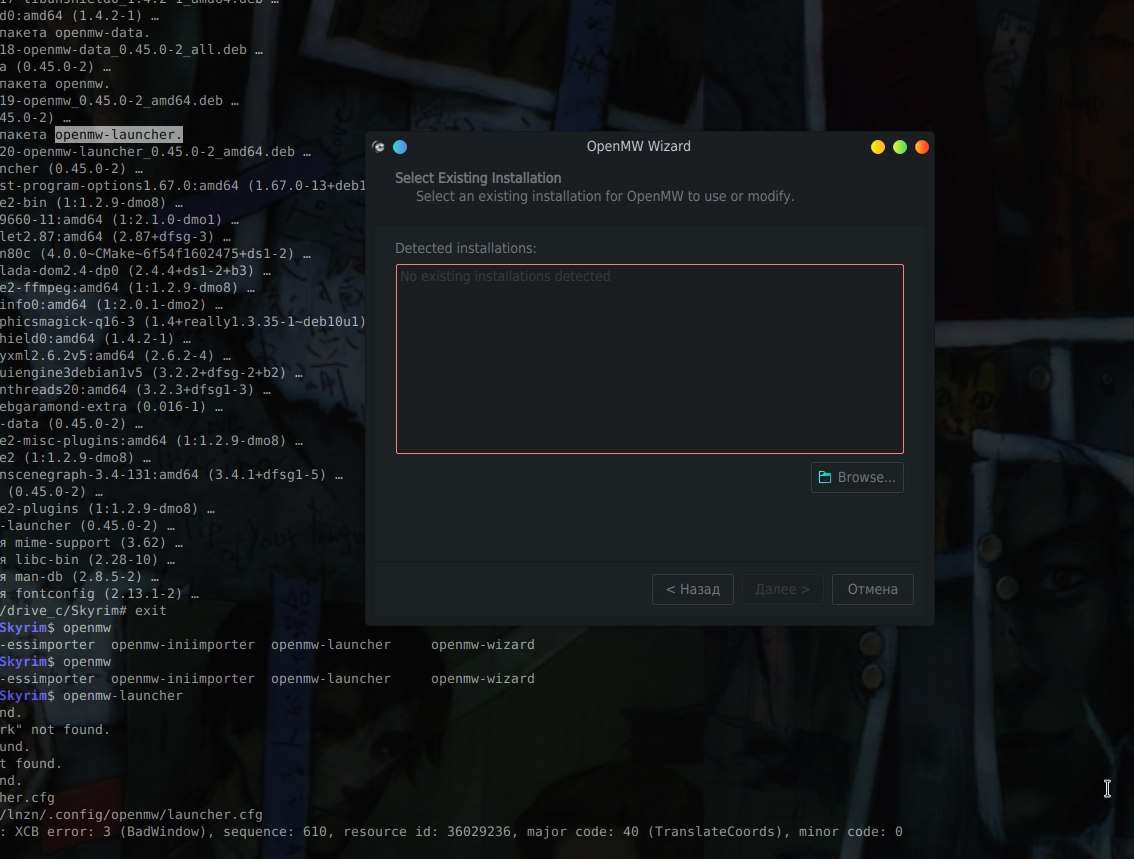Click the green maximize button of OpenMW Wizard
The width and height of the screenshot is (1134, 859).
pos(900,147)
